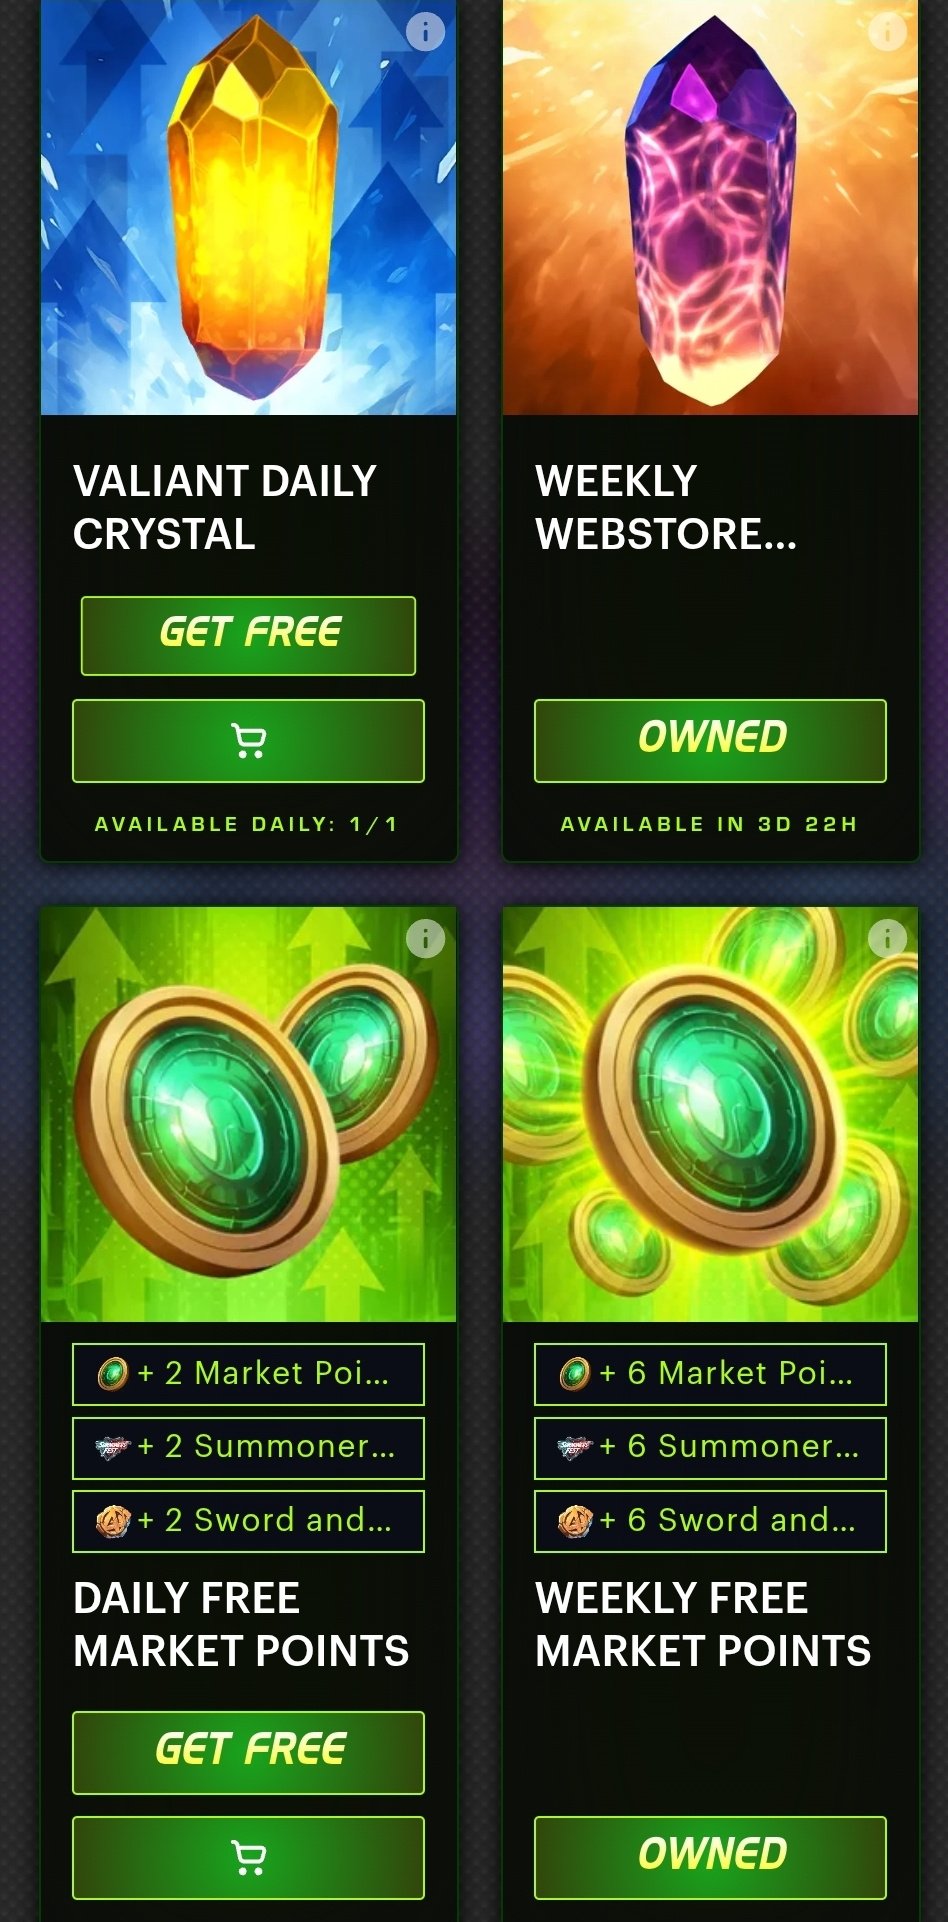Click Get Free for Valiant Daily Crystal
This screenshot has width=948, height=1922.
pyautogui.click(x=248, y=636)
